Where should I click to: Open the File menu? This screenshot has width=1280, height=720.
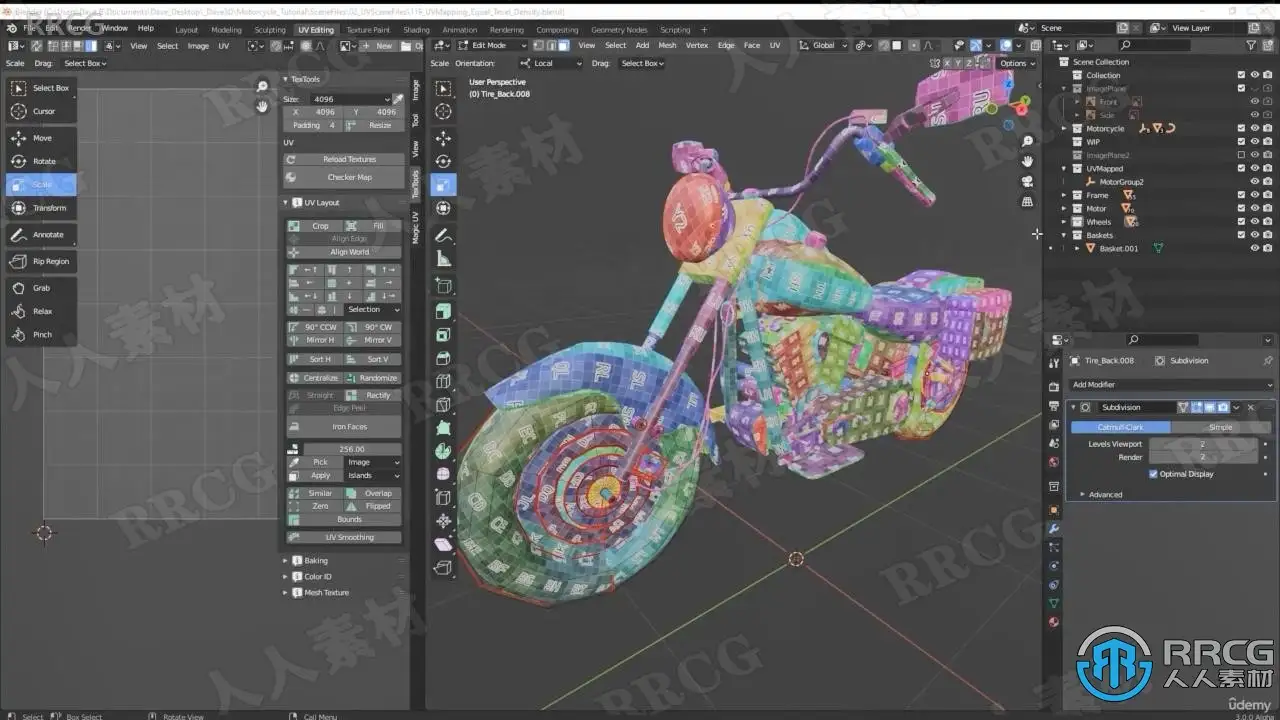coord(30,28)
